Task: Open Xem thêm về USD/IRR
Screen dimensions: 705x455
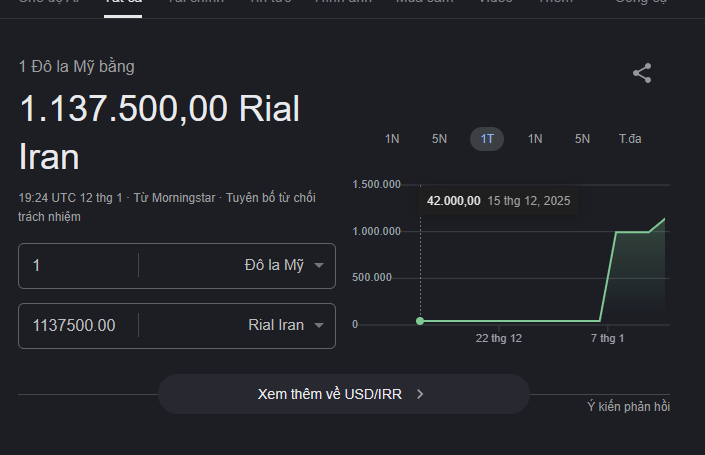Action: 344,394
